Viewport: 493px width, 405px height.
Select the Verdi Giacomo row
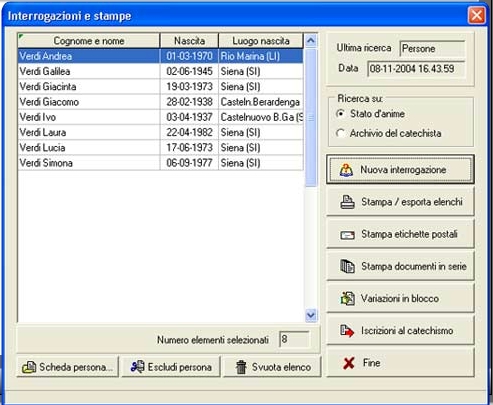click(x=160, y=102)
